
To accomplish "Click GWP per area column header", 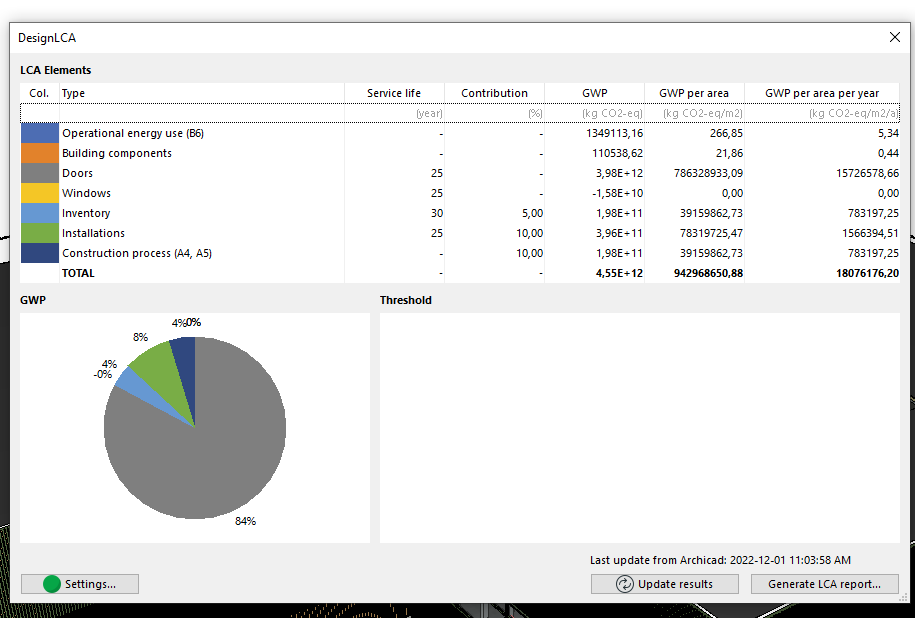I will click(694, 93).
